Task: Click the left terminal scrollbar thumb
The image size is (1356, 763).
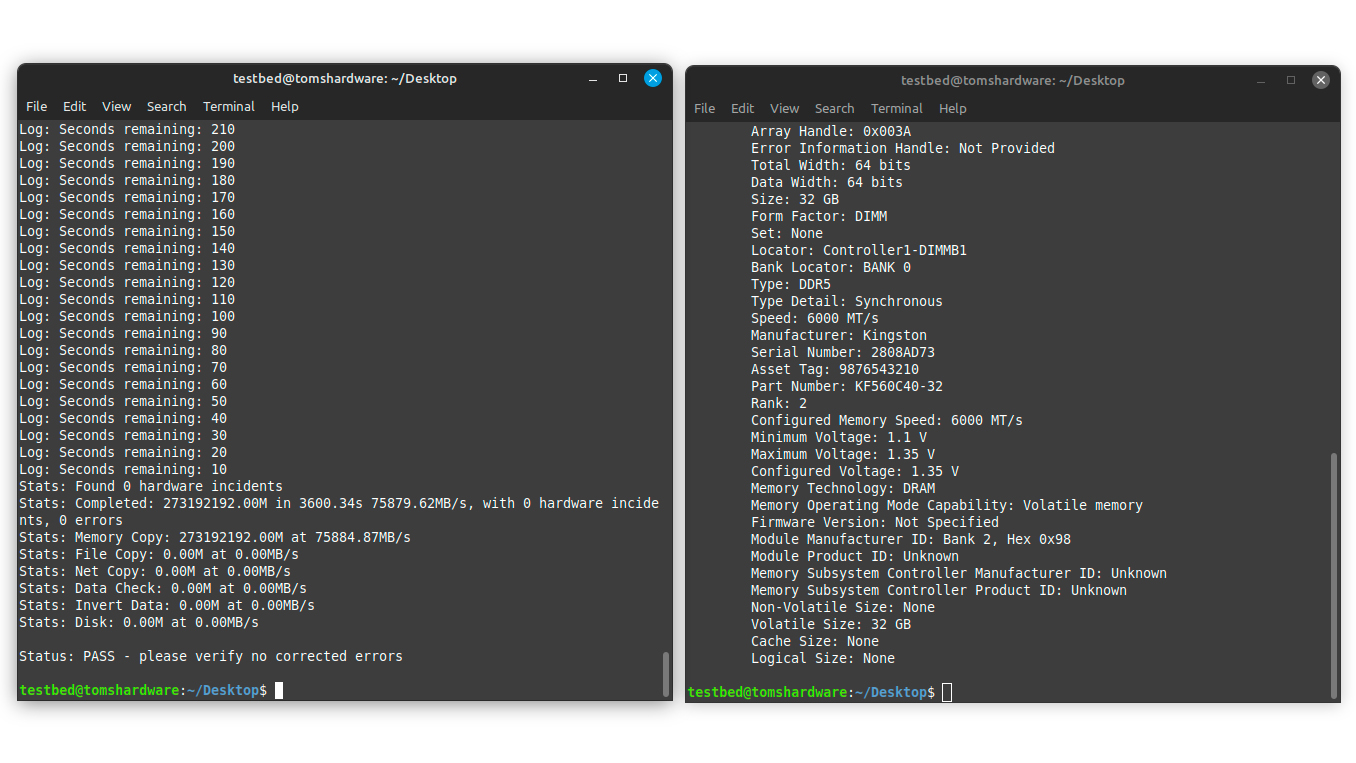Action: (666, 675)
